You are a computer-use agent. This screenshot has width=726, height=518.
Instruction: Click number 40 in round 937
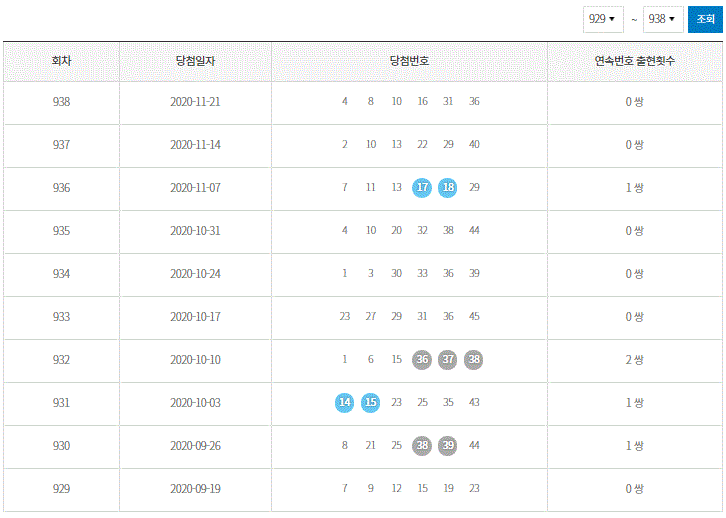[474, 144]
